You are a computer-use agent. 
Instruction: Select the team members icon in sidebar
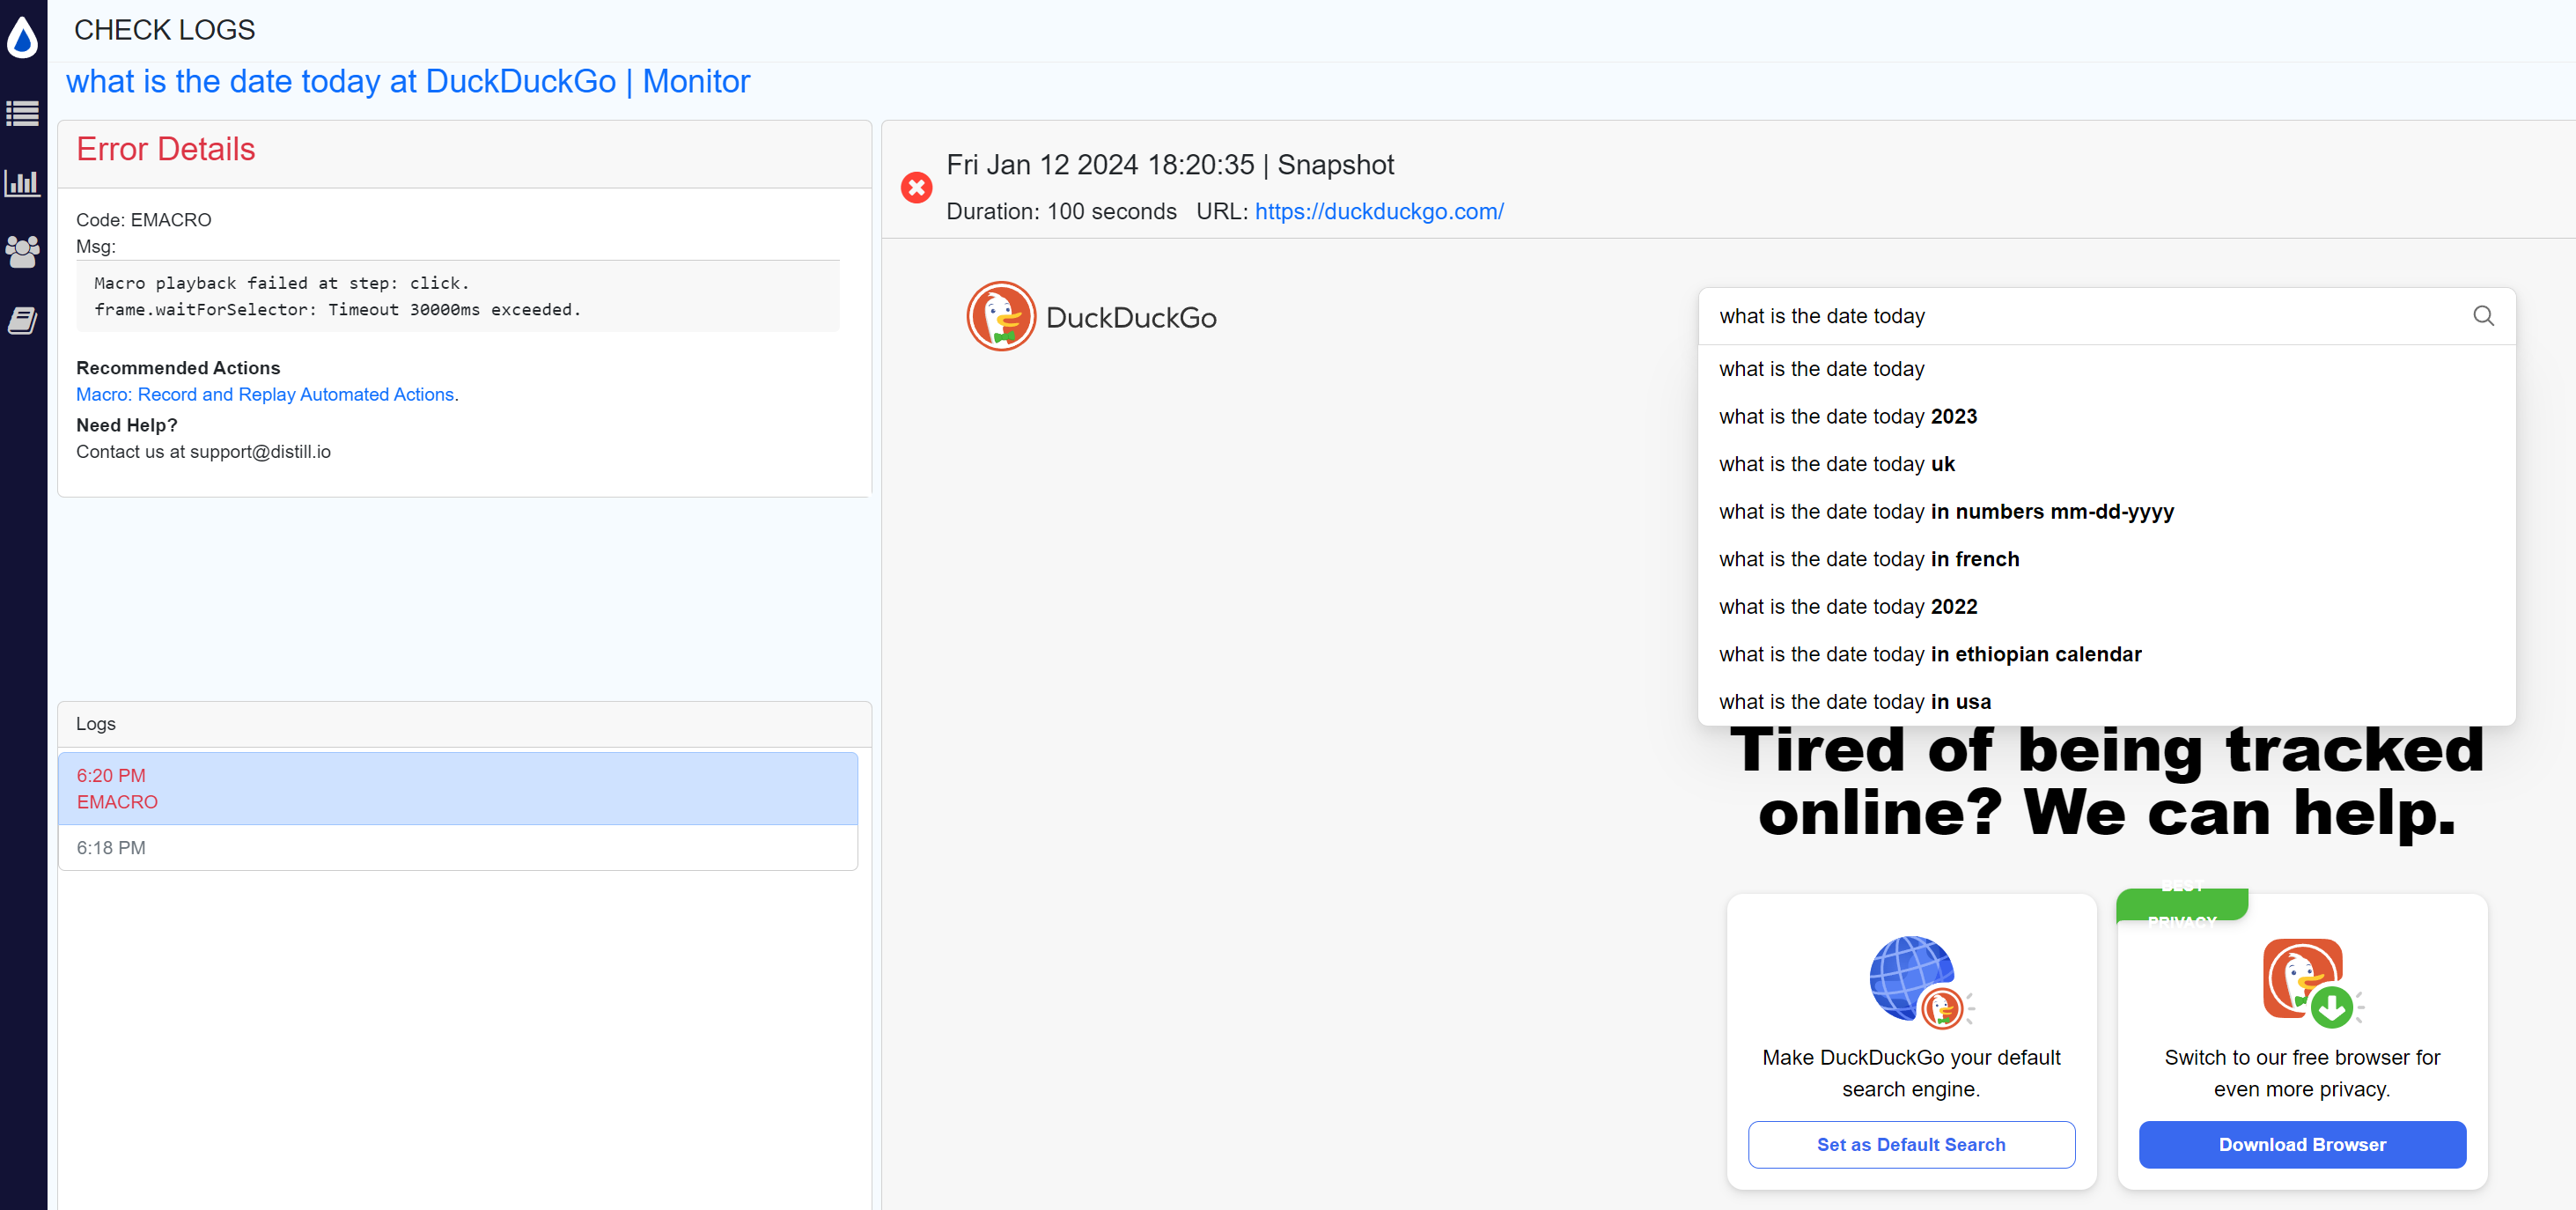click(x=23, y=252)
